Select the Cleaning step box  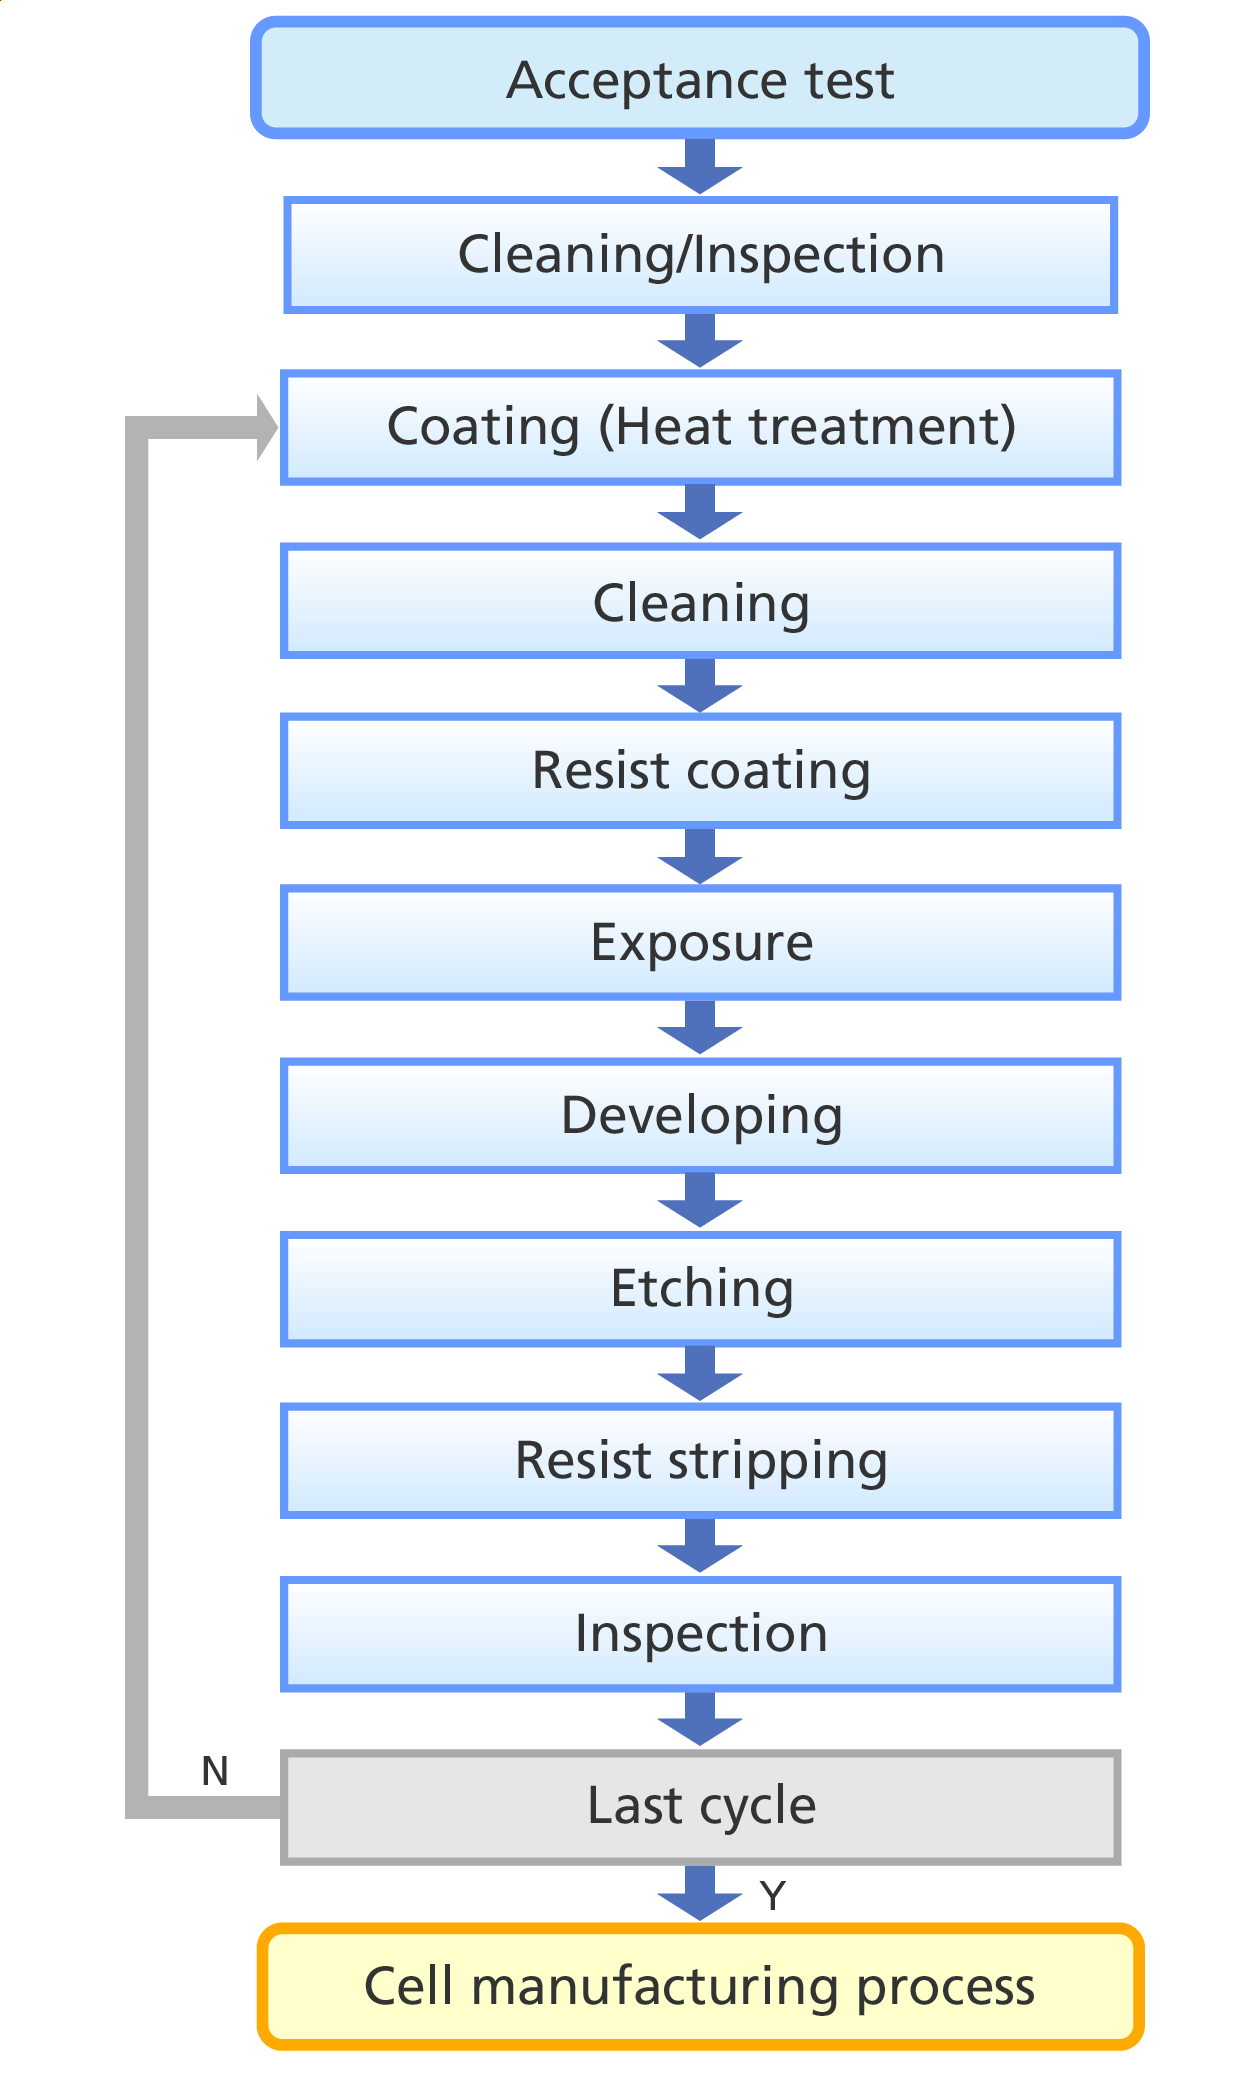(x=700, y=601)
